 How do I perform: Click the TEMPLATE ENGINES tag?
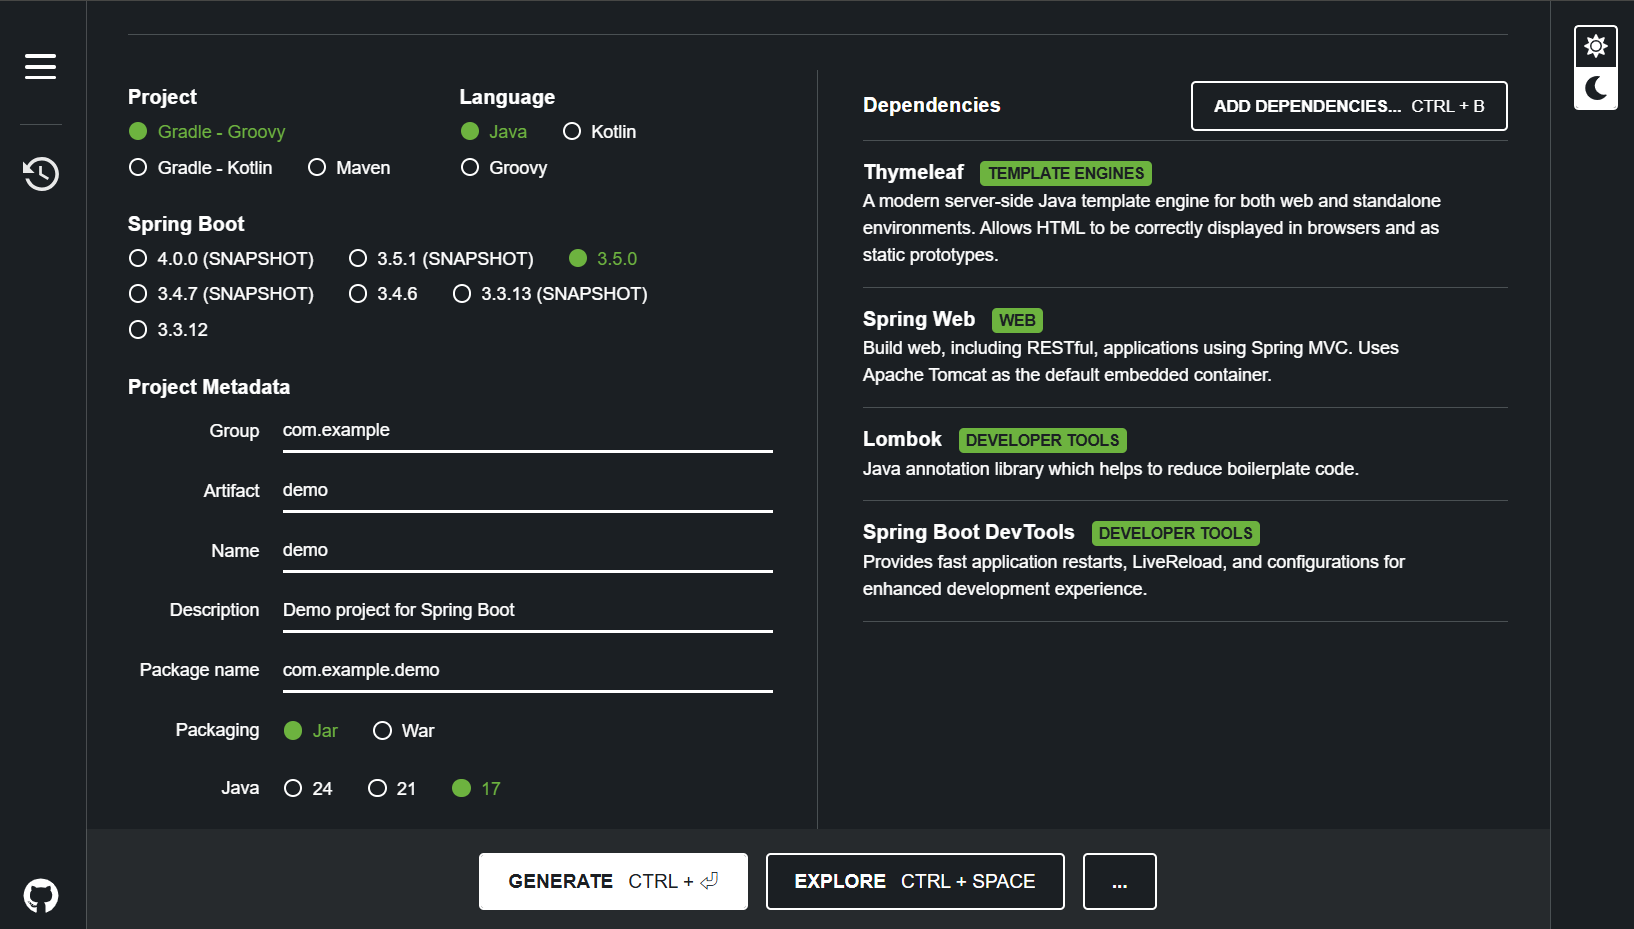click(x=1066, y=173)
